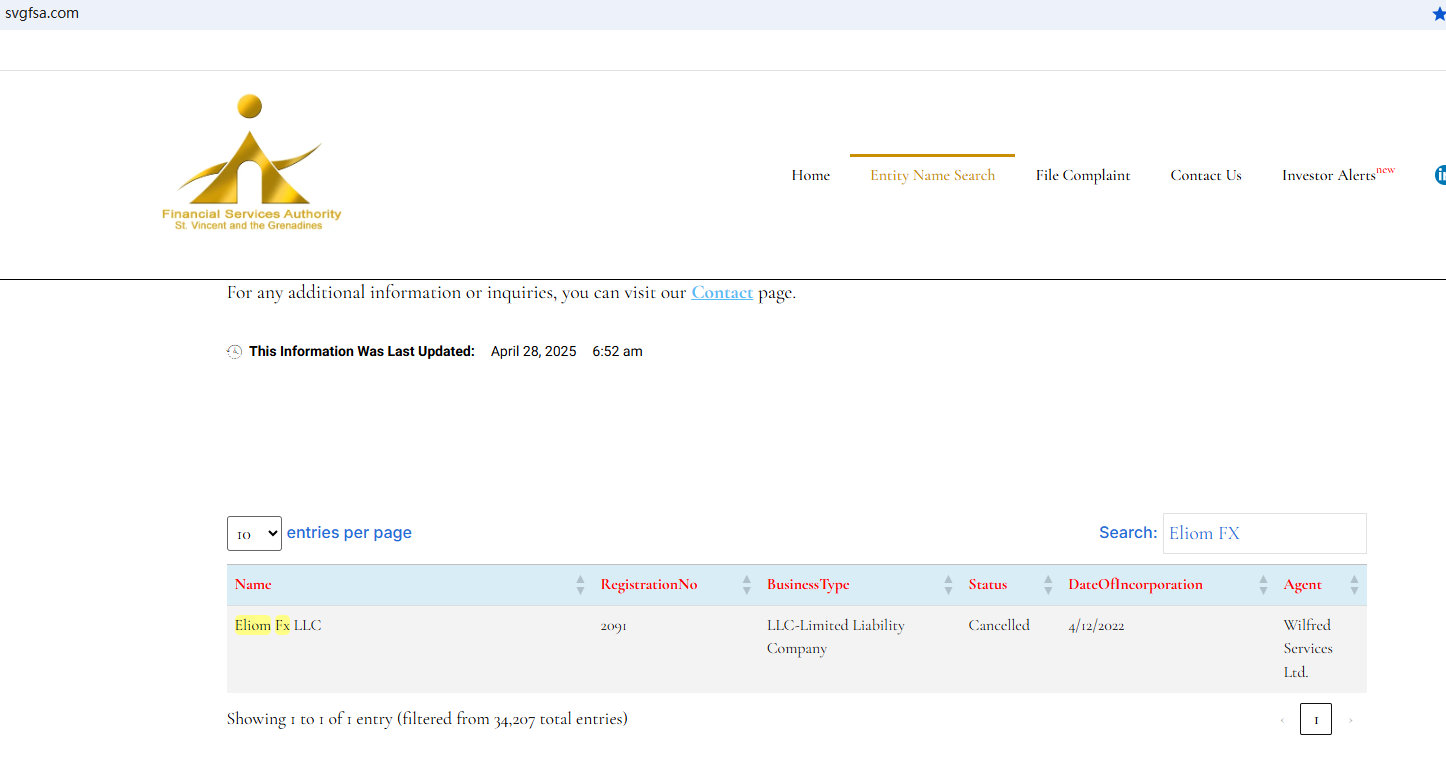Click the 6:52 am time text

(x=618, y=352)
